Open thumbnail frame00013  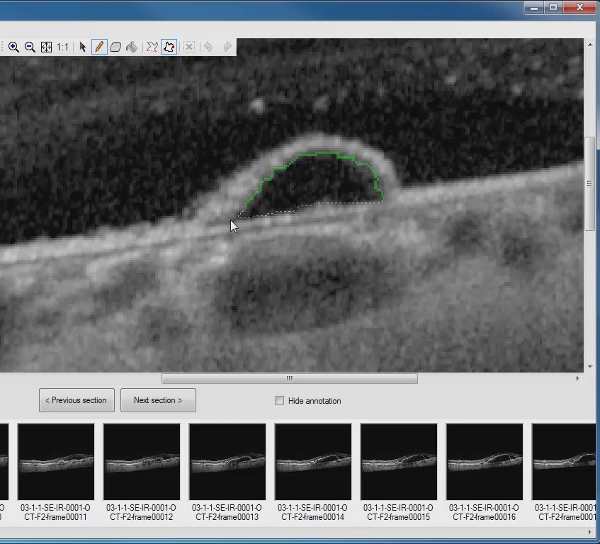(227, 461)
